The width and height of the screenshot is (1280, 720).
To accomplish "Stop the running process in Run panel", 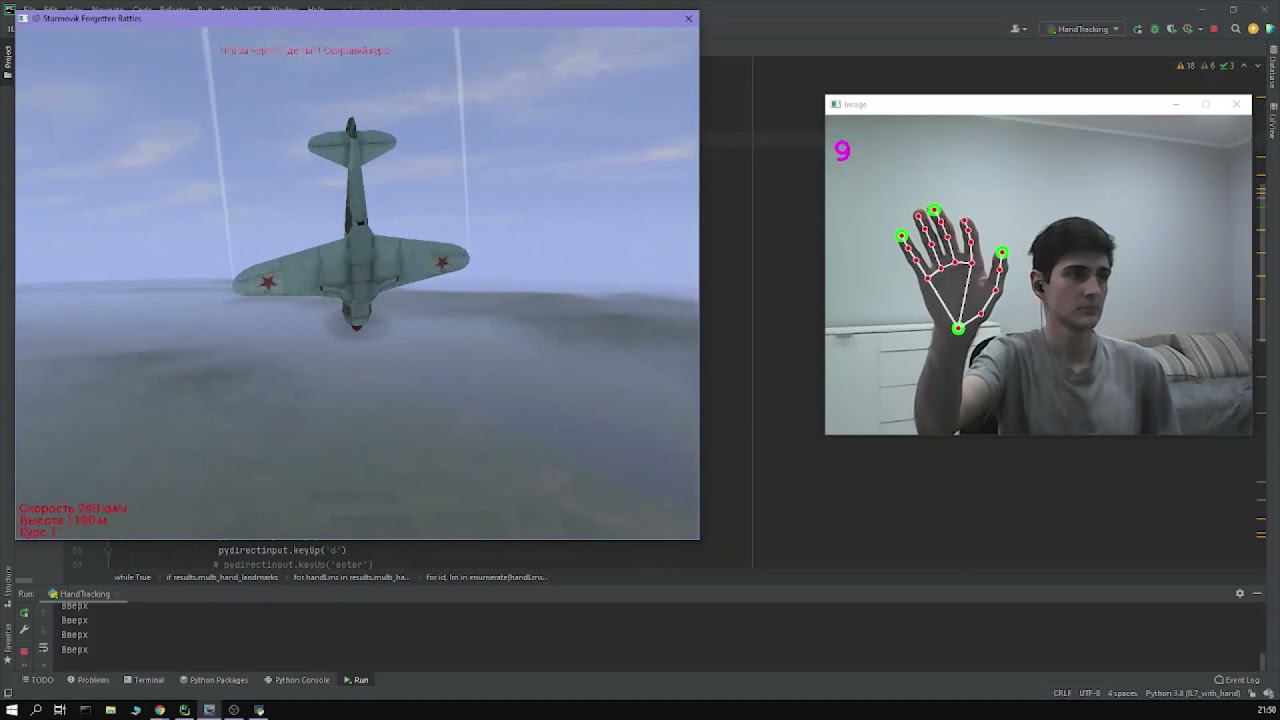I will point(24,651).
